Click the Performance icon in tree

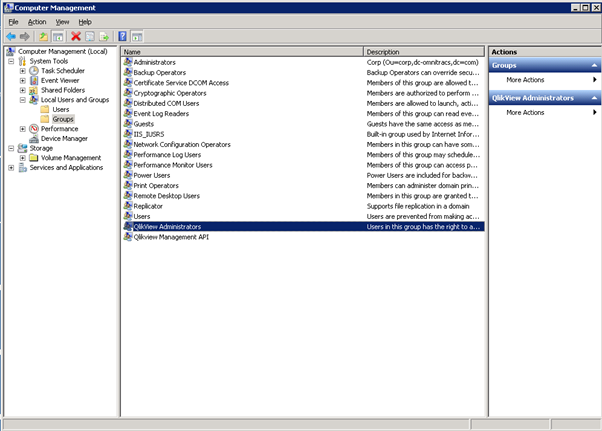34,129
